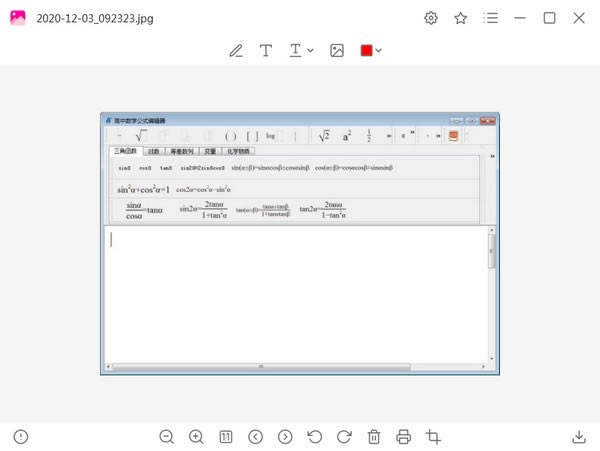Click file name 2020-12-03_092323.jpg
Screen dimensions: 600x451
coord(95,18)
